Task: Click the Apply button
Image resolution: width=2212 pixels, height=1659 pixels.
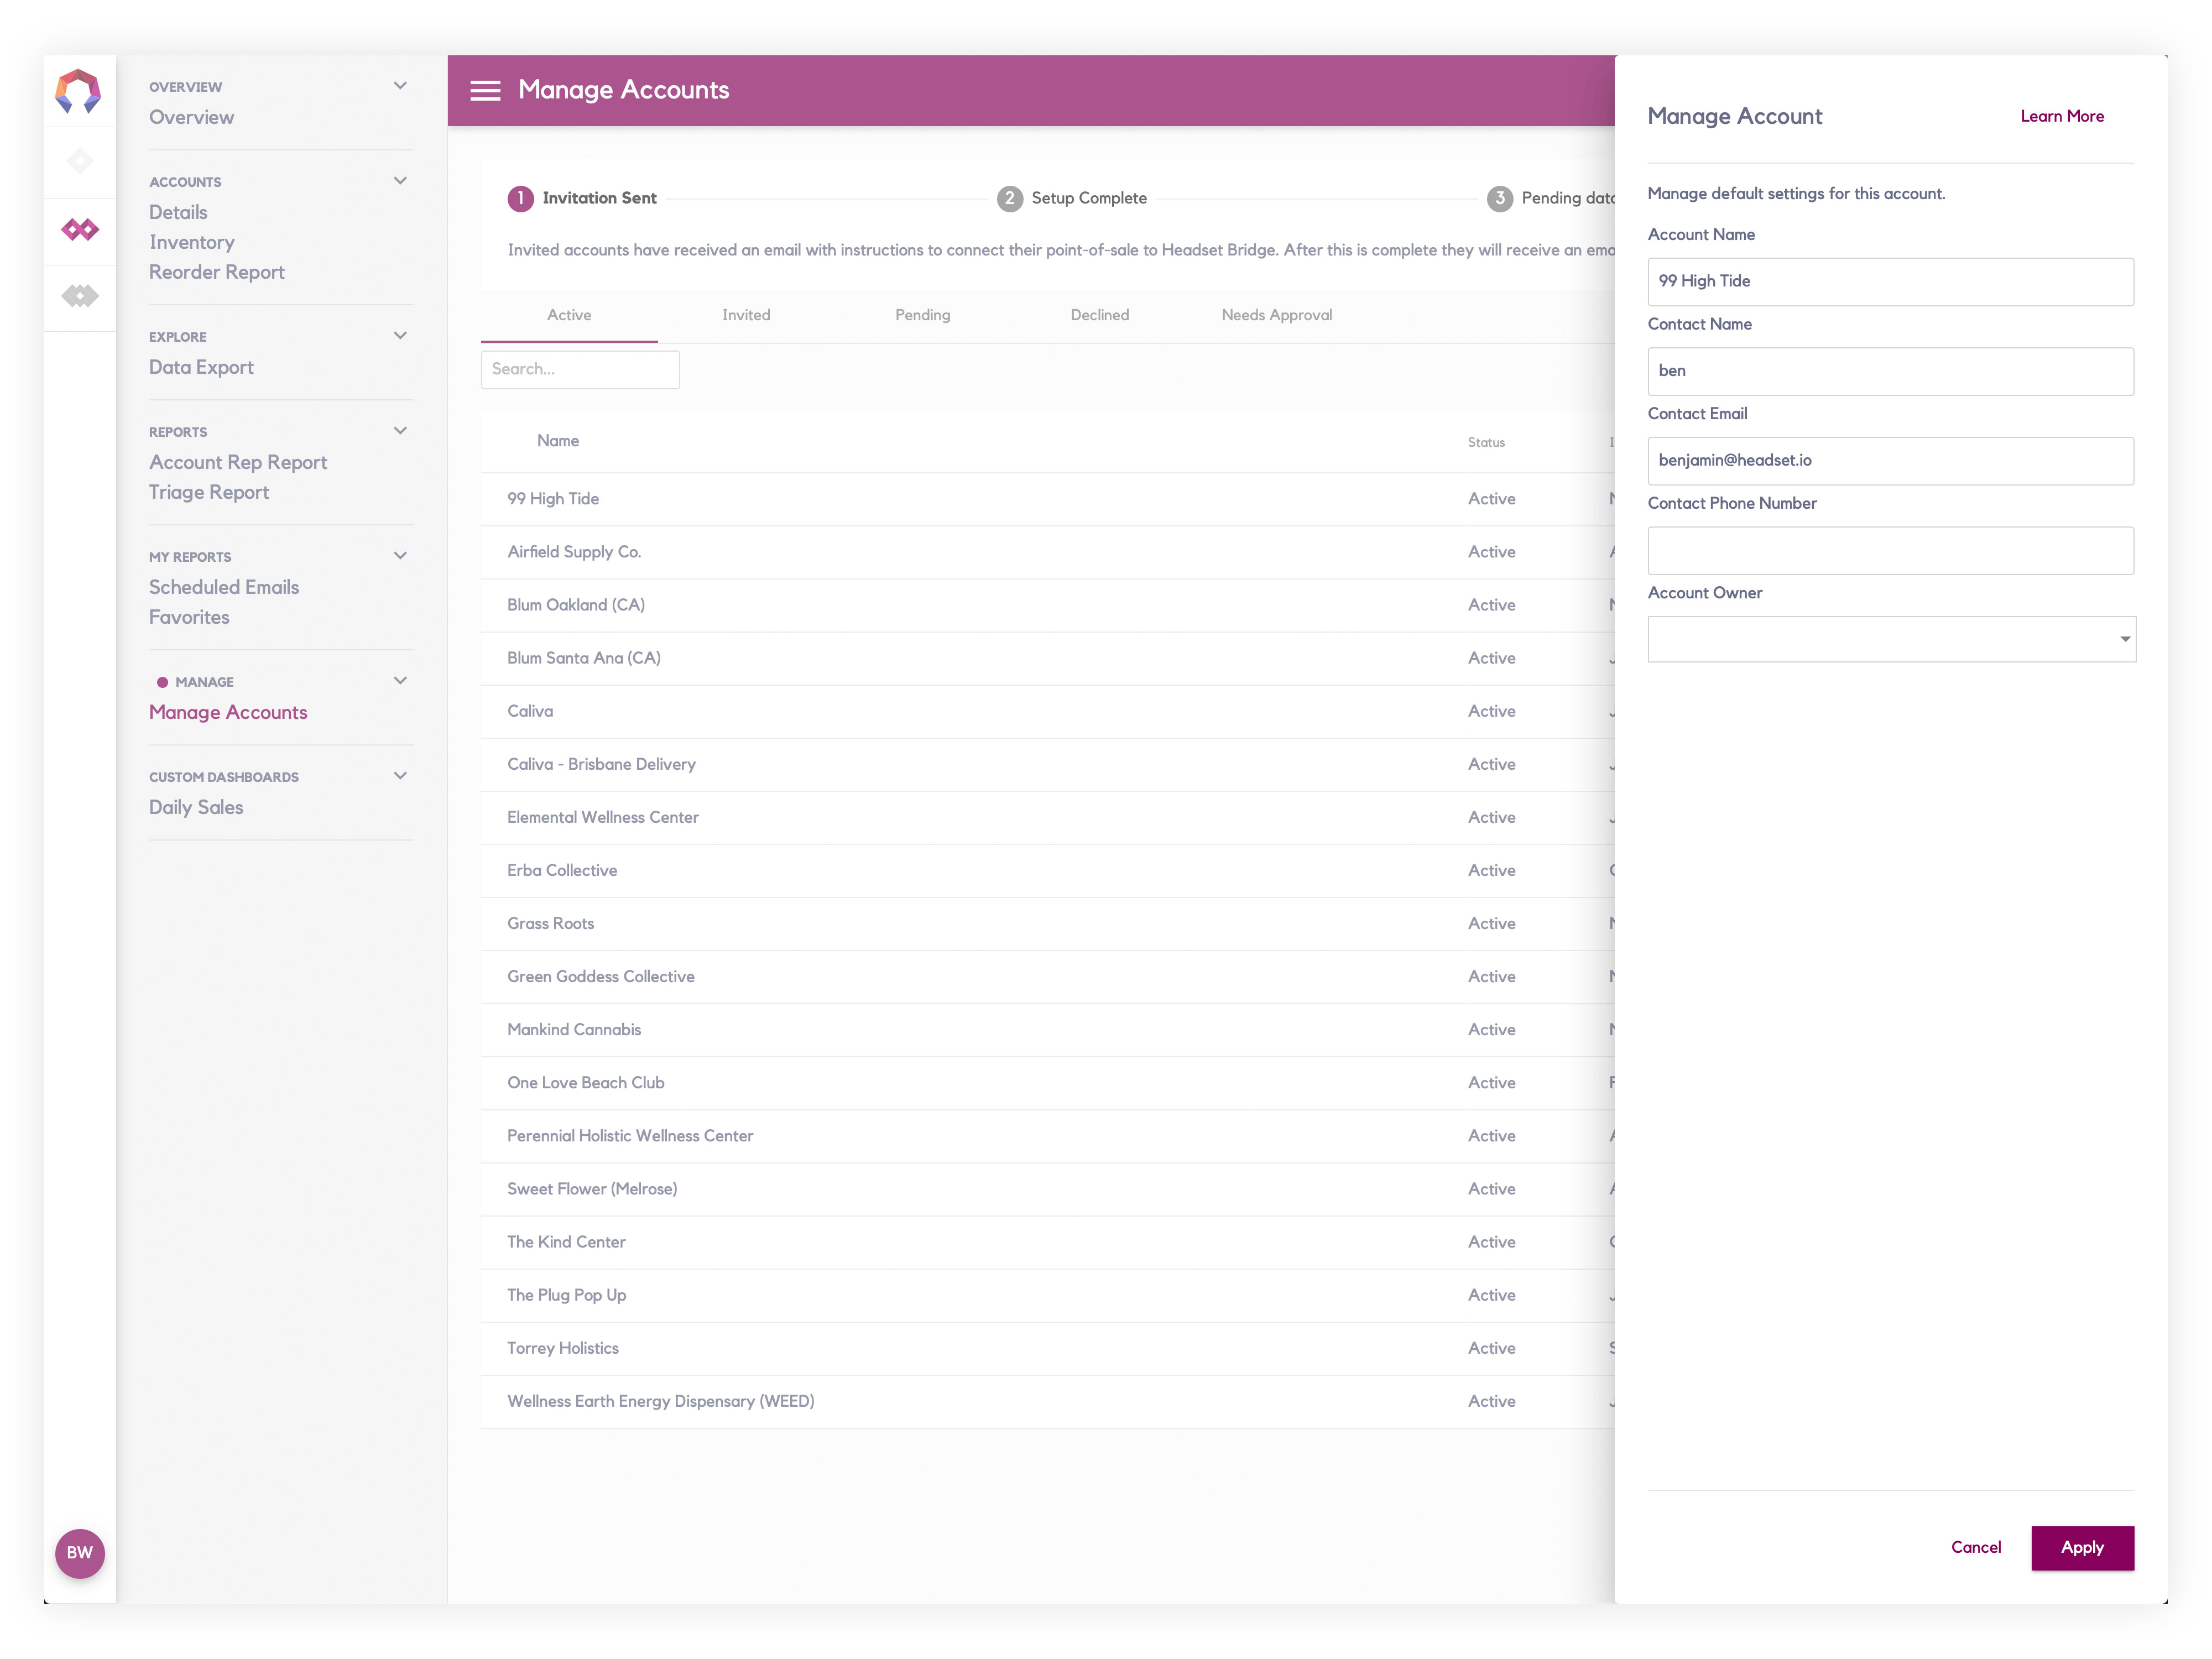Action: pos(2082,1547)
